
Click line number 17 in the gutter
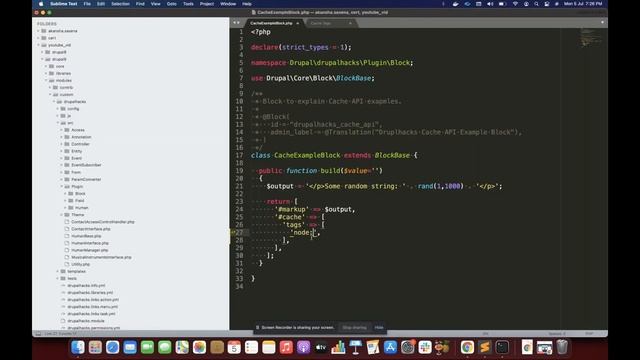(239, 156)
